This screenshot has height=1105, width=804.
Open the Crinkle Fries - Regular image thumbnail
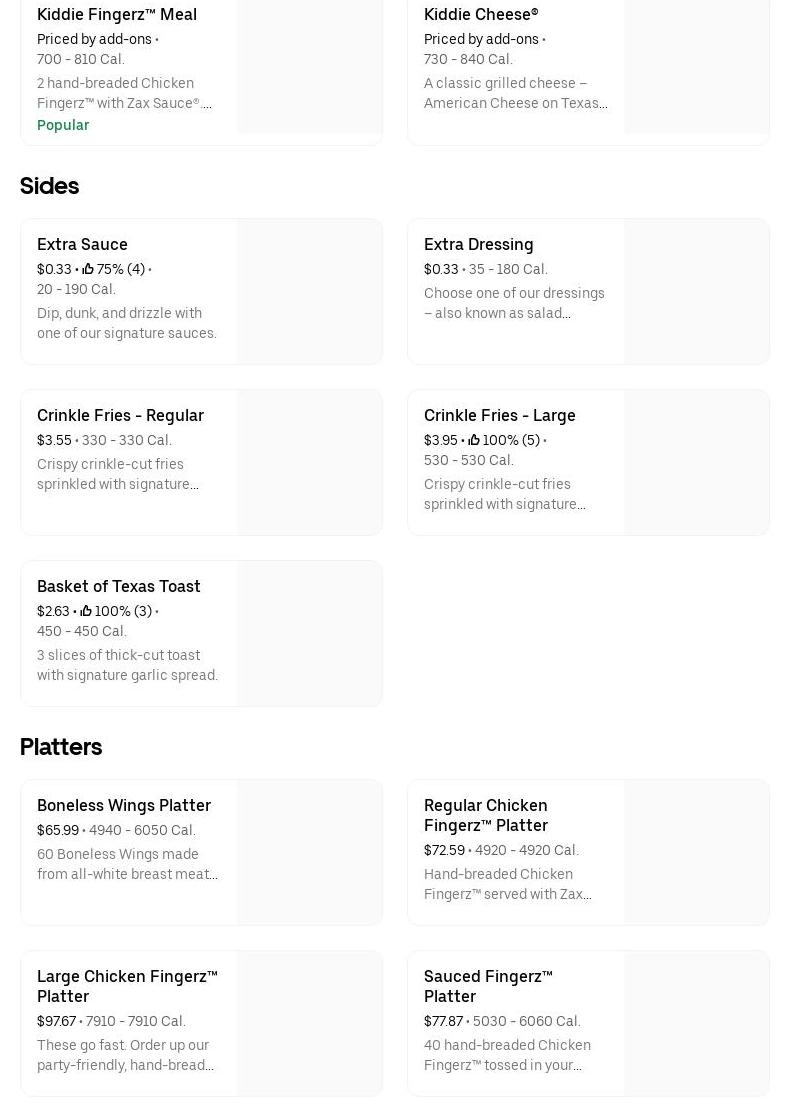(x=309, y=463)
